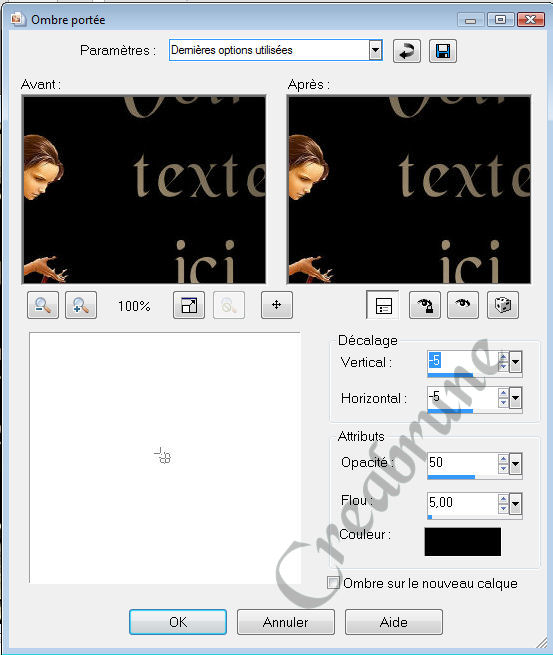Screen dimensions: 553x655
Task: Enable Ombre sur le nouveau calque checkbox
Action: coord(333,583)
